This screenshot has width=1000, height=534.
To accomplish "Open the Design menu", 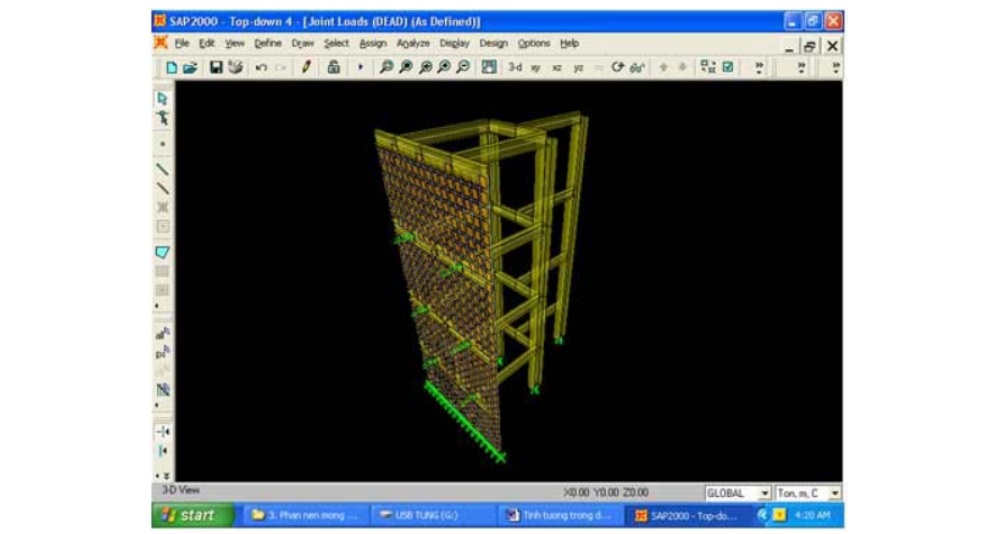I will tap(494, 43).
